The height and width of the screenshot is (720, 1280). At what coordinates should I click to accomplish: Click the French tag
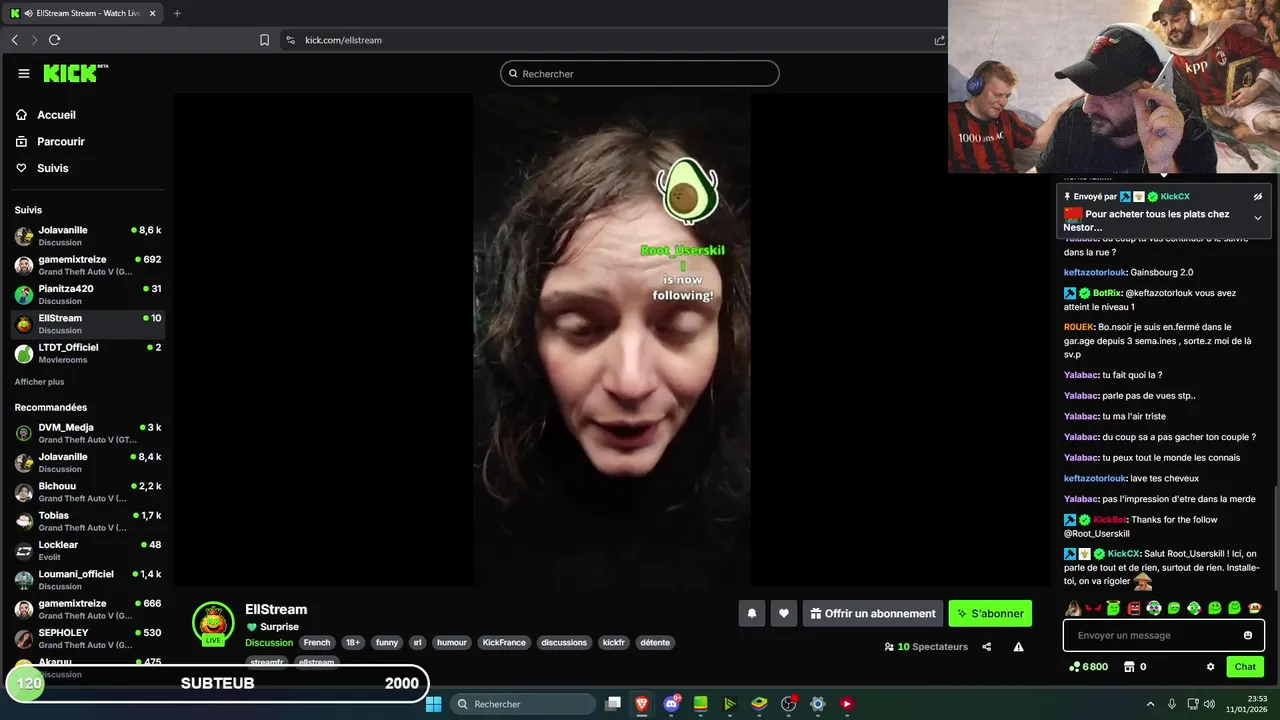317,643
